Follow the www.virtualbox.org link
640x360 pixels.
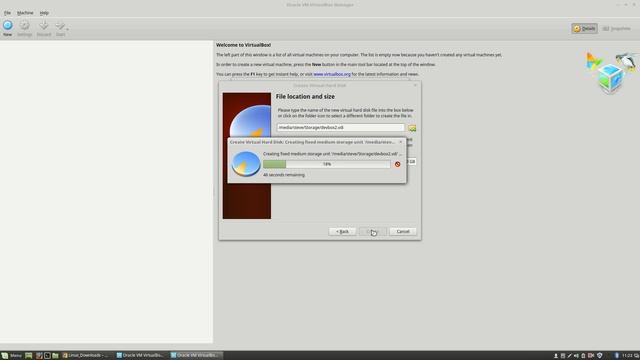point(332,74)
